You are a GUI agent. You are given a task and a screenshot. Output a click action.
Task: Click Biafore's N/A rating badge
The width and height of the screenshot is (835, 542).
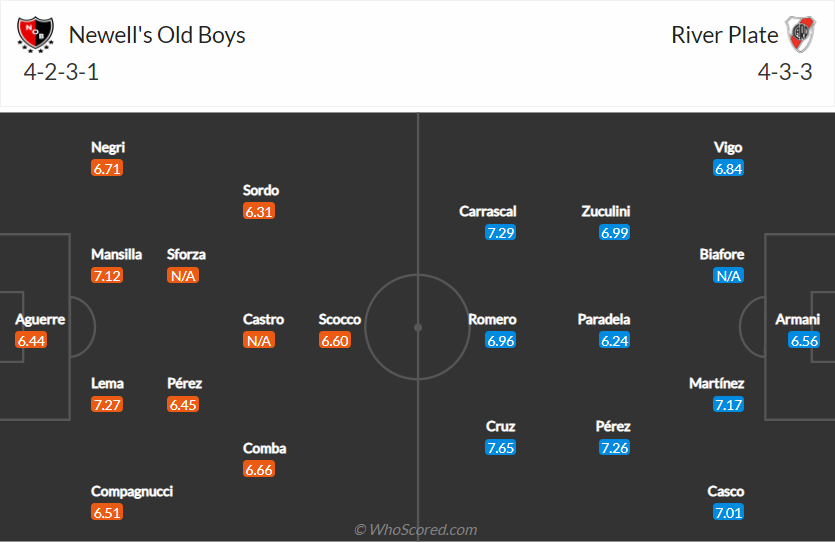coord(728,276)
